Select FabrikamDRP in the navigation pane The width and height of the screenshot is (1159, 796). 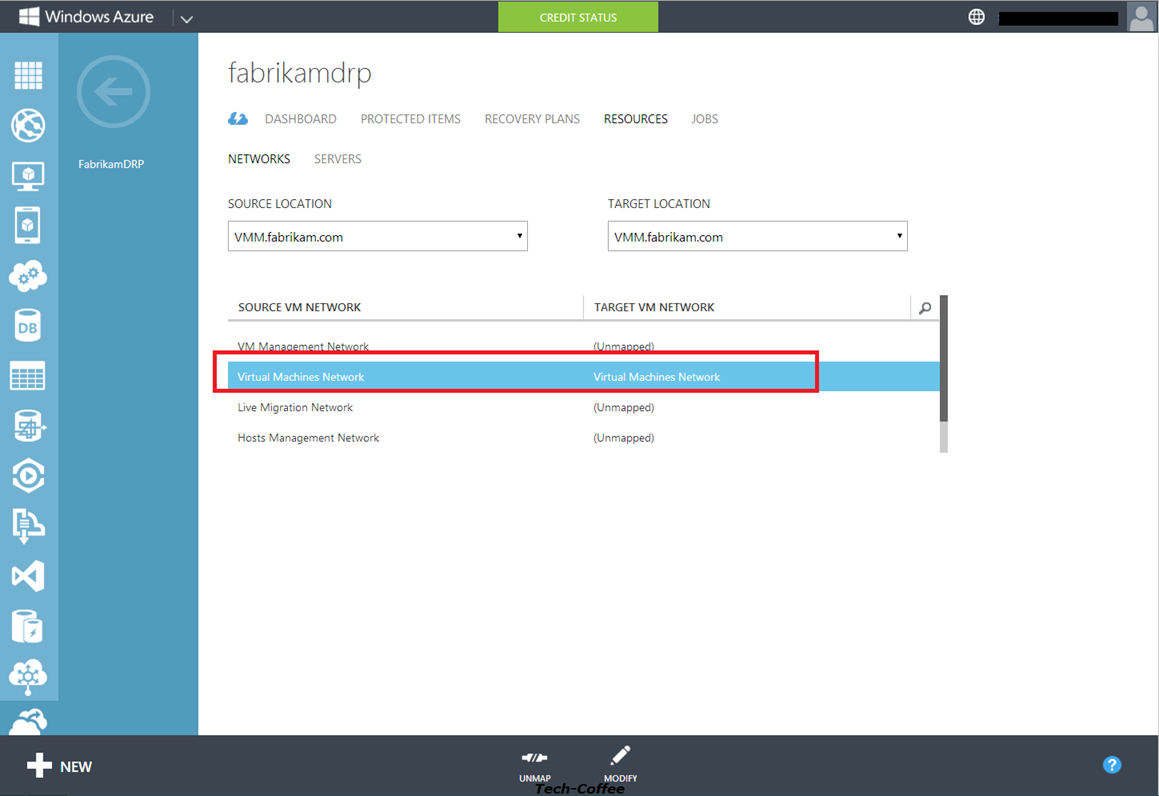(x=112, y=164)
